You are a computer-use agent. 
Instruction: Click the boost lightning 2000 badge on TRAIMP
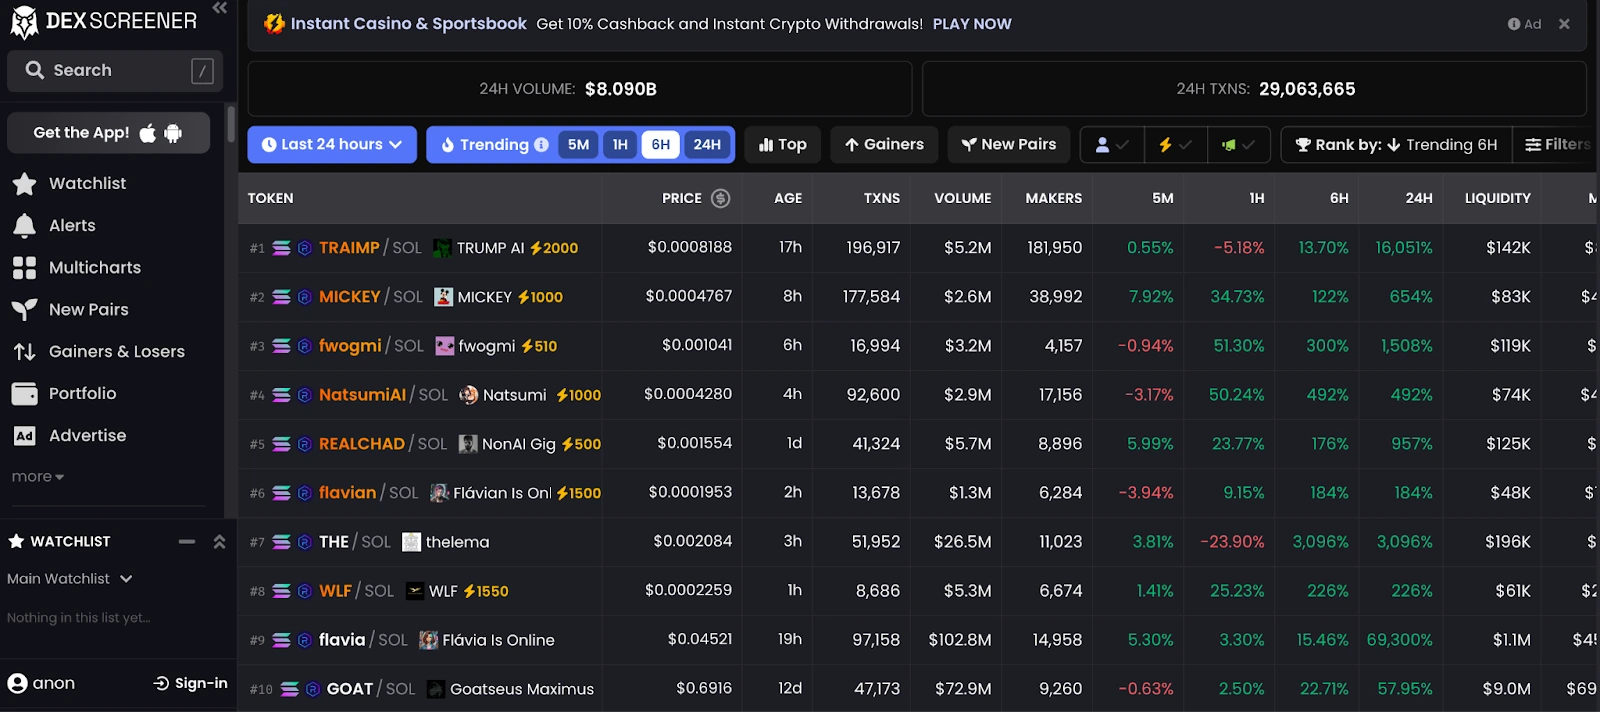[554, 248]
